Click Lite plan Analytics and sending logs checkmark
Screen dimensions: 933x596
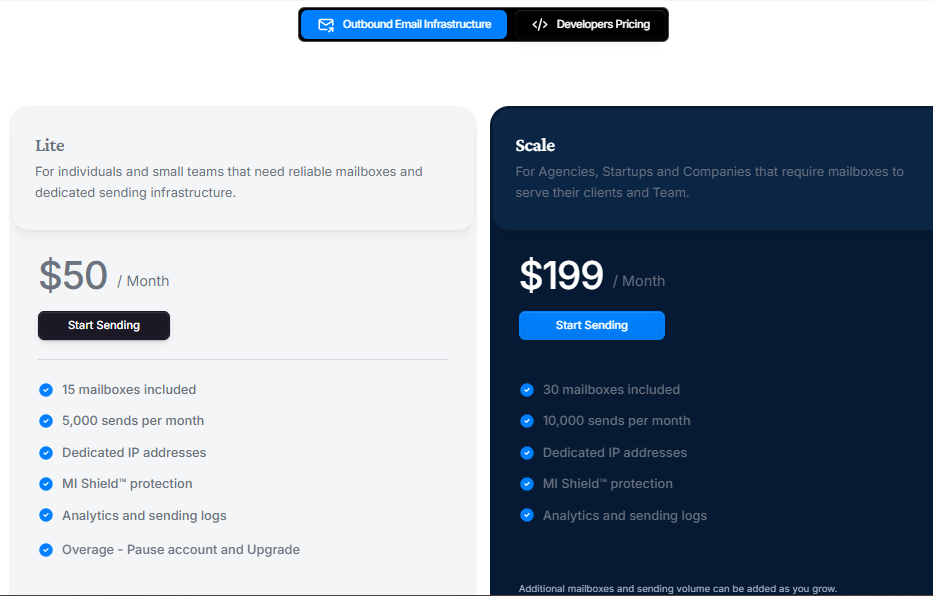coord(46,515)
